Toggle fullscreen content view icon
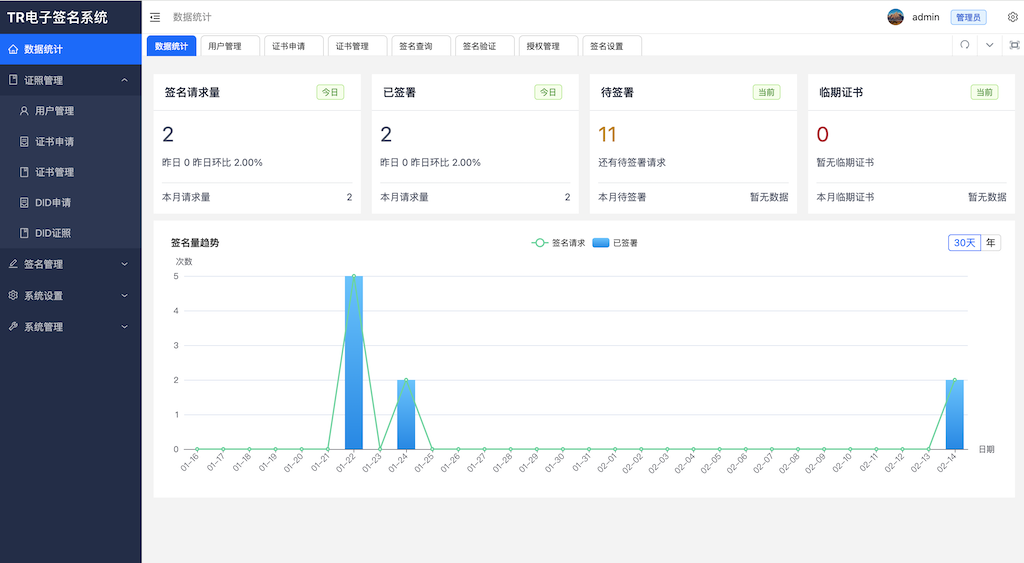The image size is (1024, 563). click(1014, 45)
